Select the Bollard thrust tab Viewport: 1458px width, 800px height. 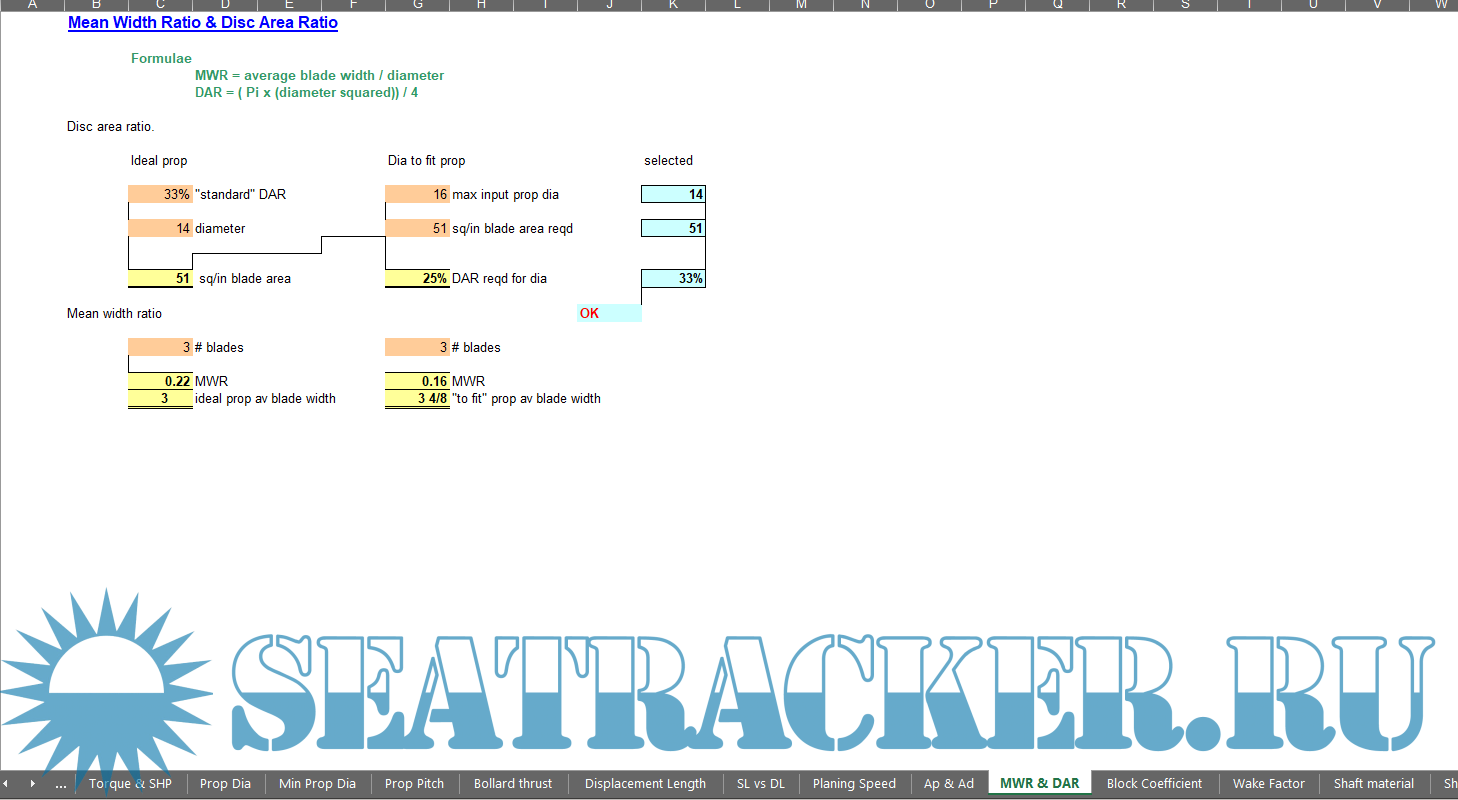tap(513, 783)
